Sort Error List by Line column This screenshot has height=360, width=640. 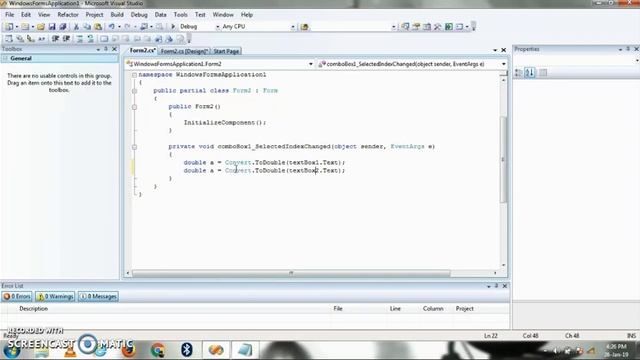(x=395, y=309)
